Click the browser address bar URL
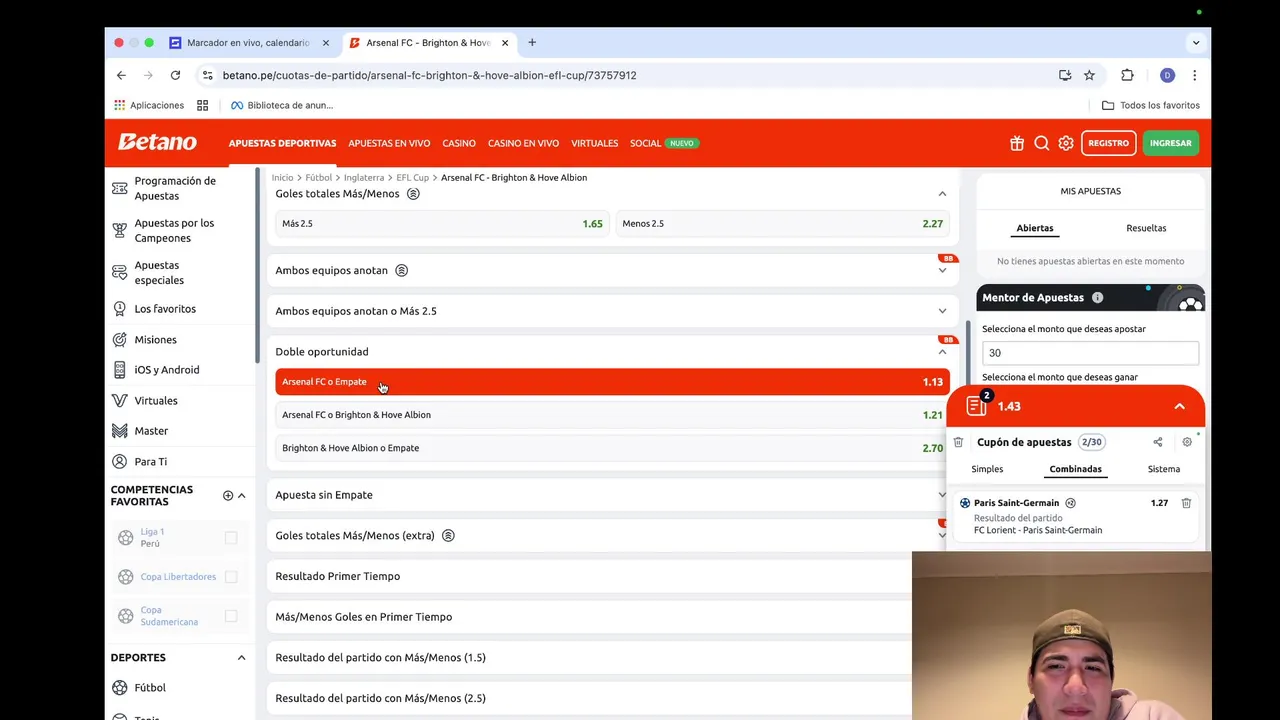 429,75
